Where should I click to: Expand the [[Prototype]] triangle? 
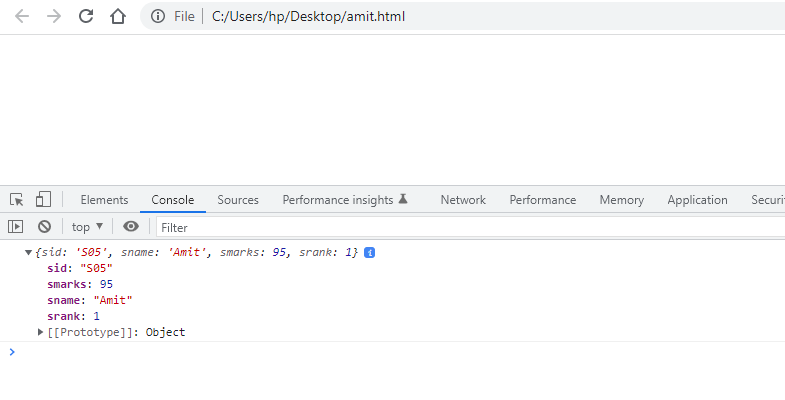tap(41, 332)
